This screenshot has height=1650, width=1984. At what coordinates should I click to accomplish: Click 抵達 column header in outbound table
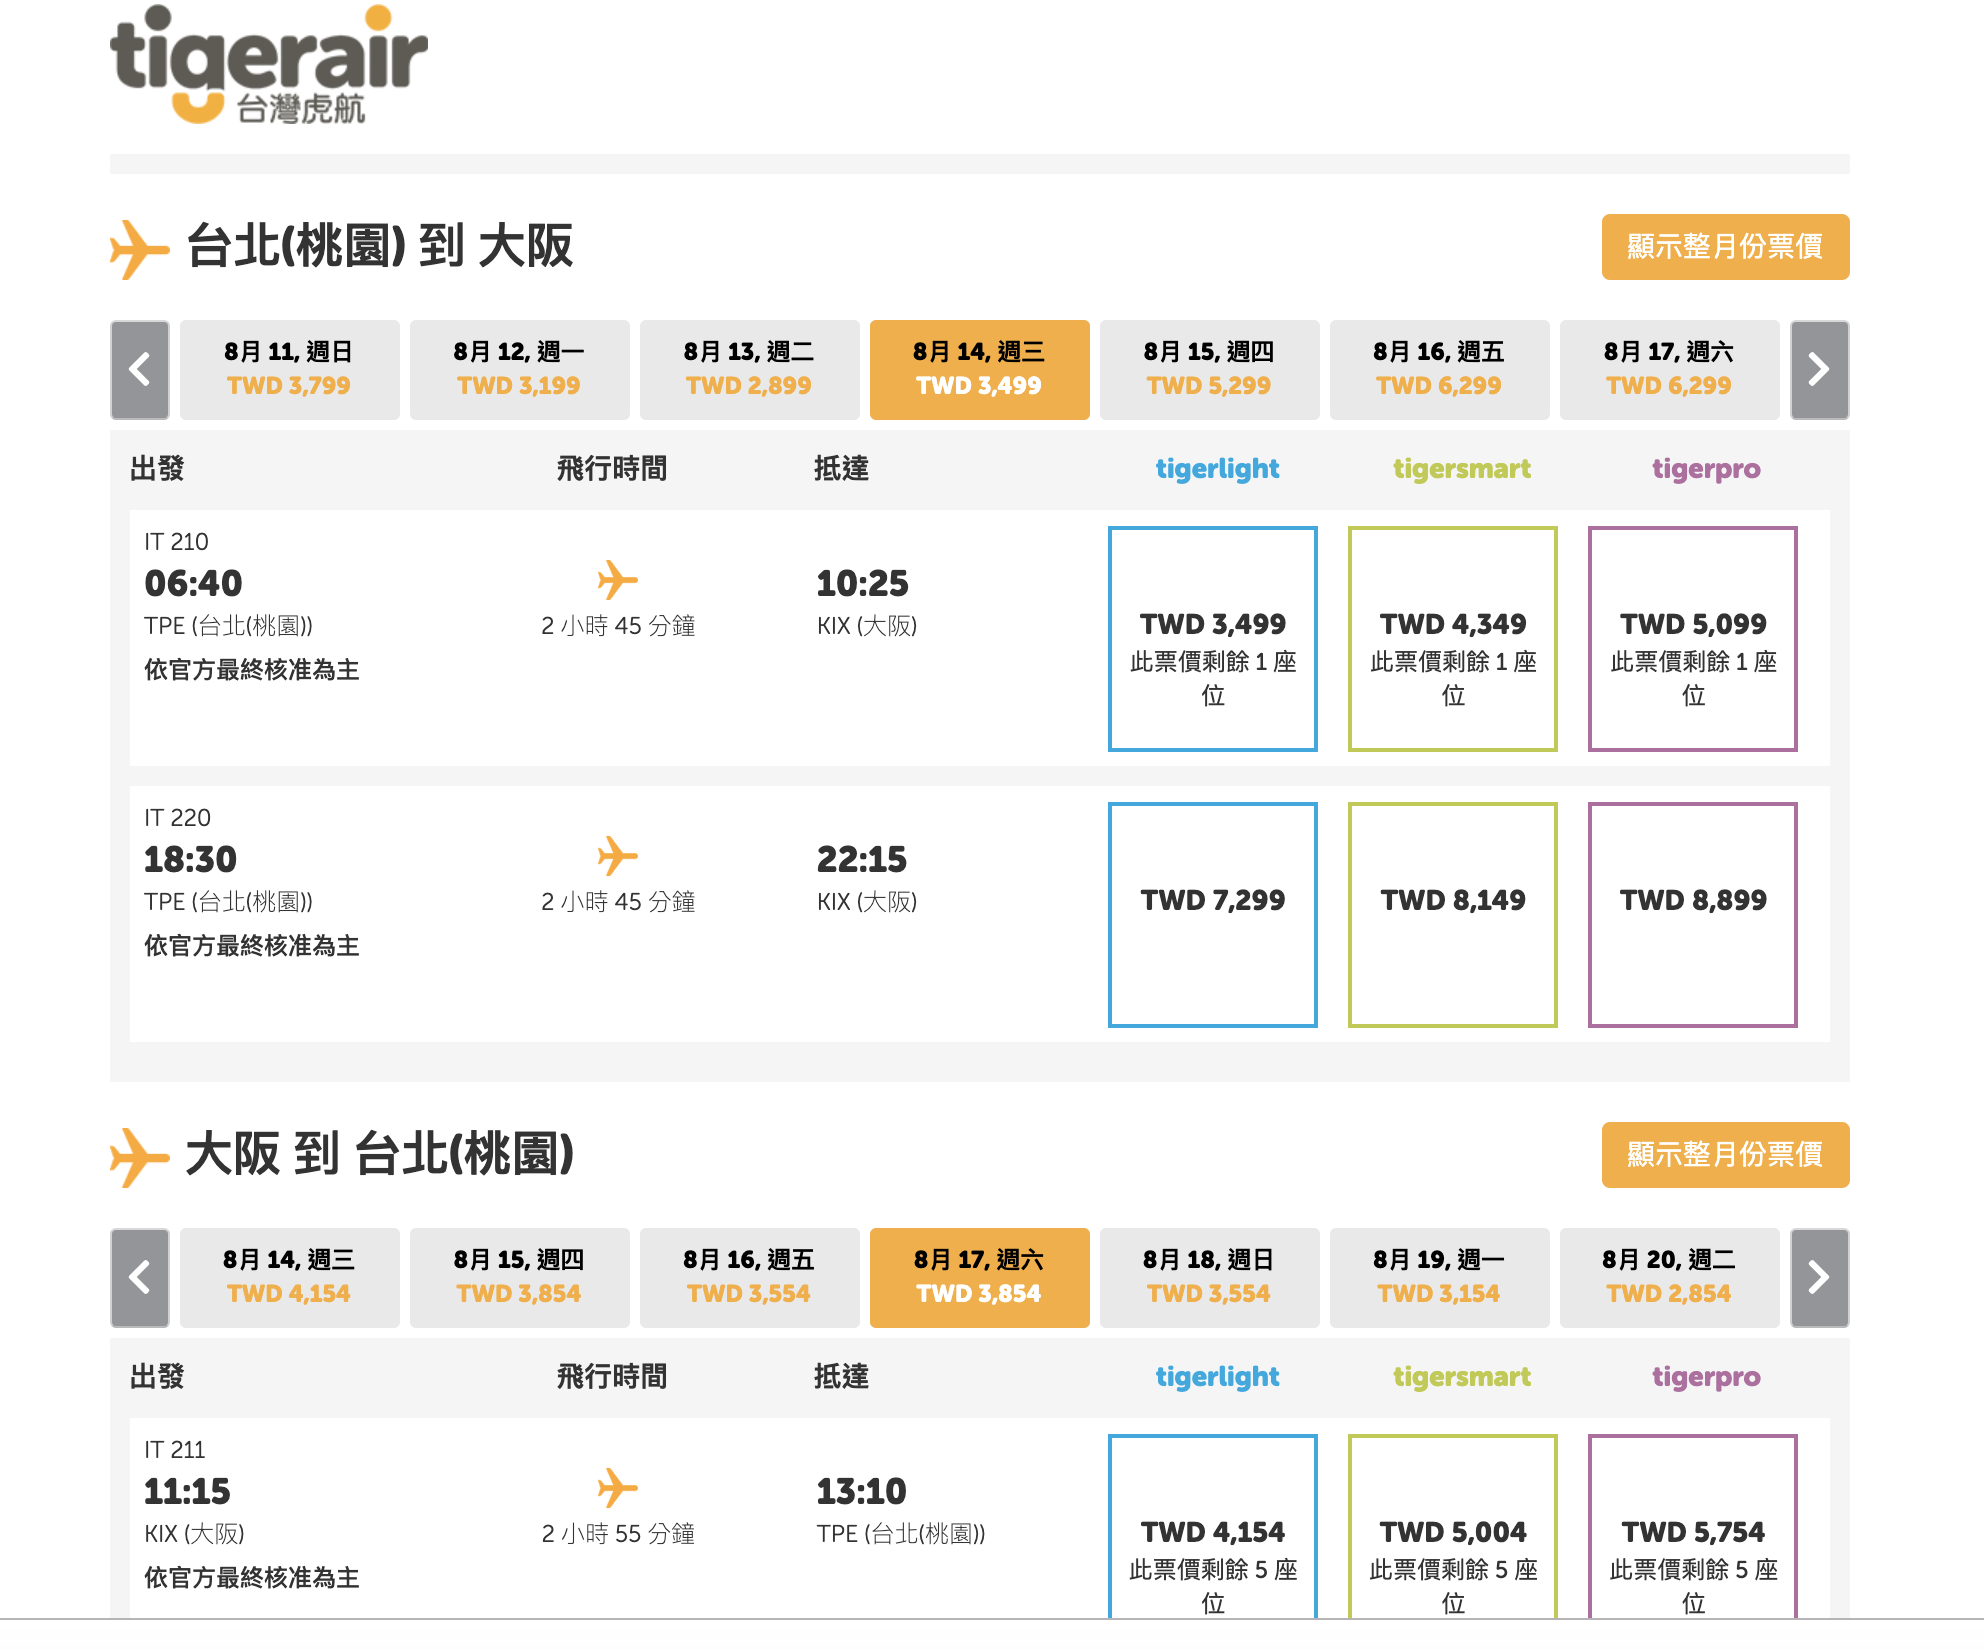(841, 468)
